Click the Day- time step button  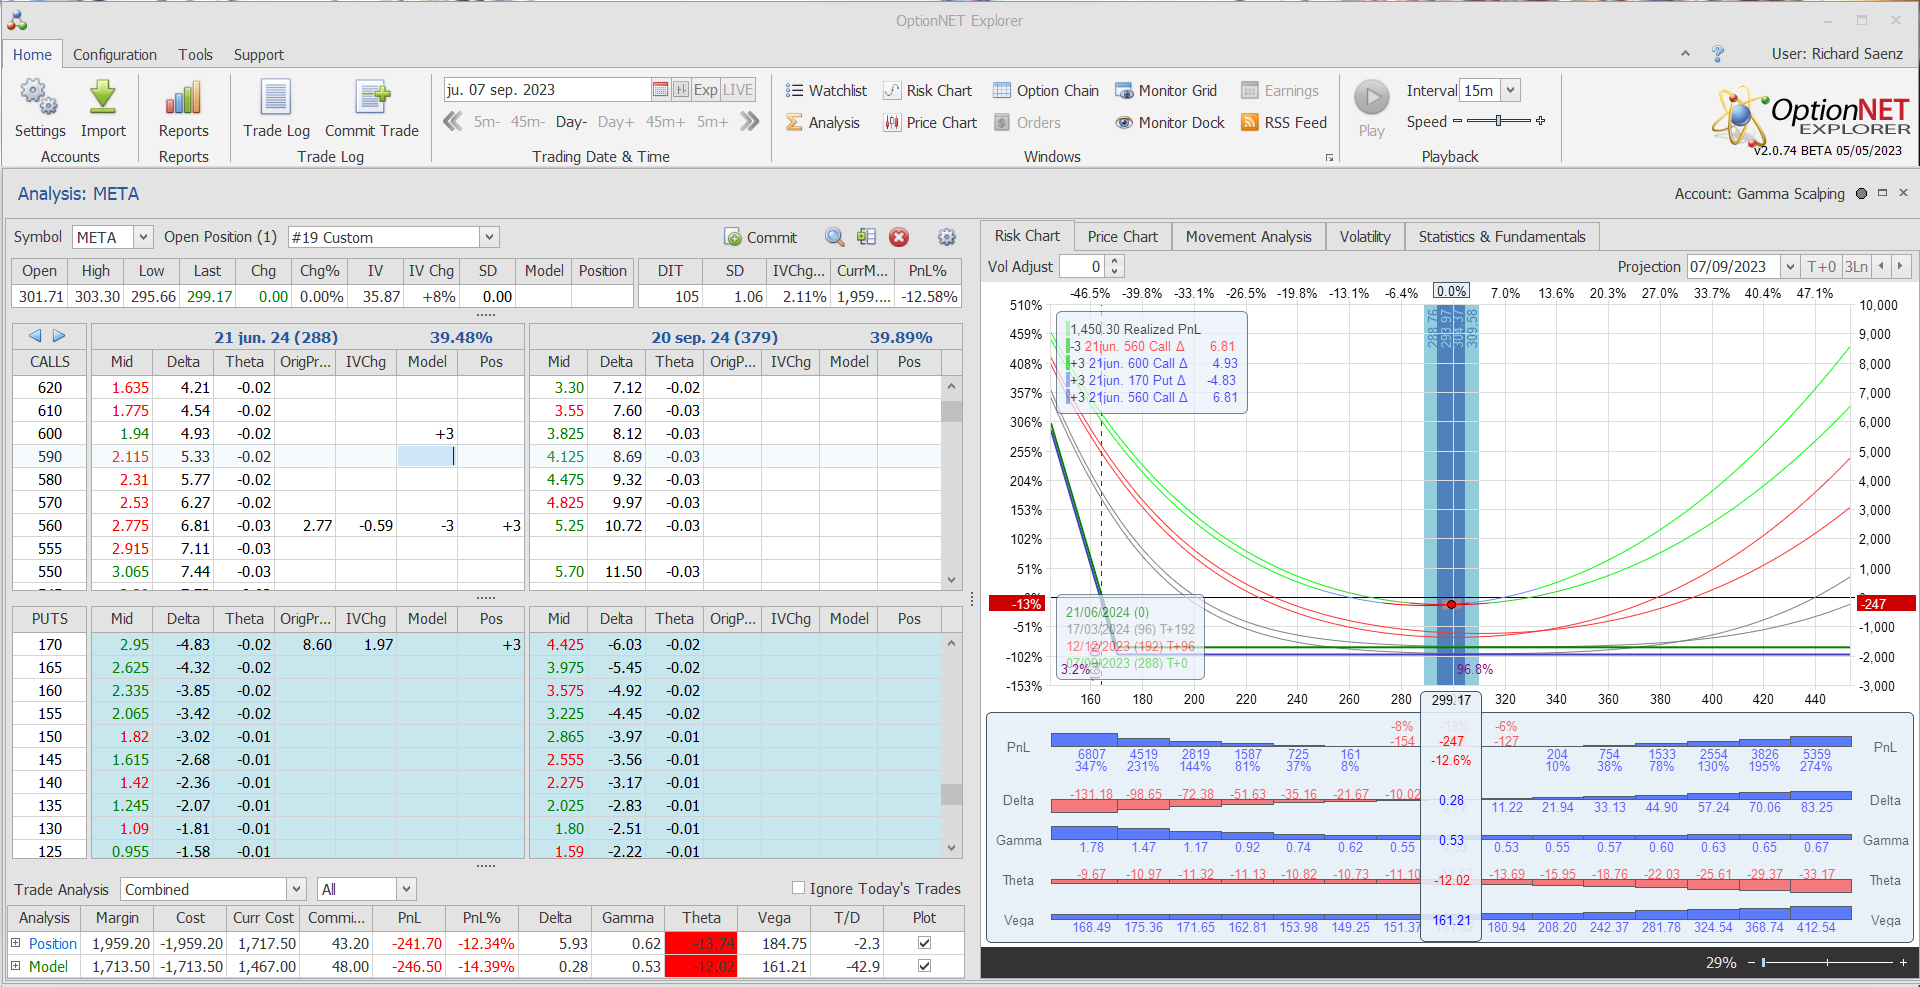pyautogui.click(x=571, y=122)
